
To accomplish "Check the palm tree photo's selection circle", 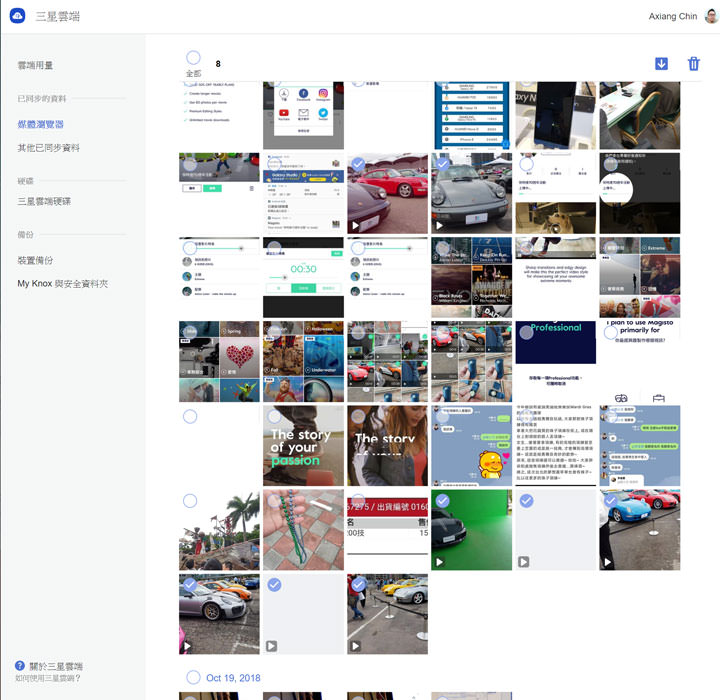I will click(190, 501).
